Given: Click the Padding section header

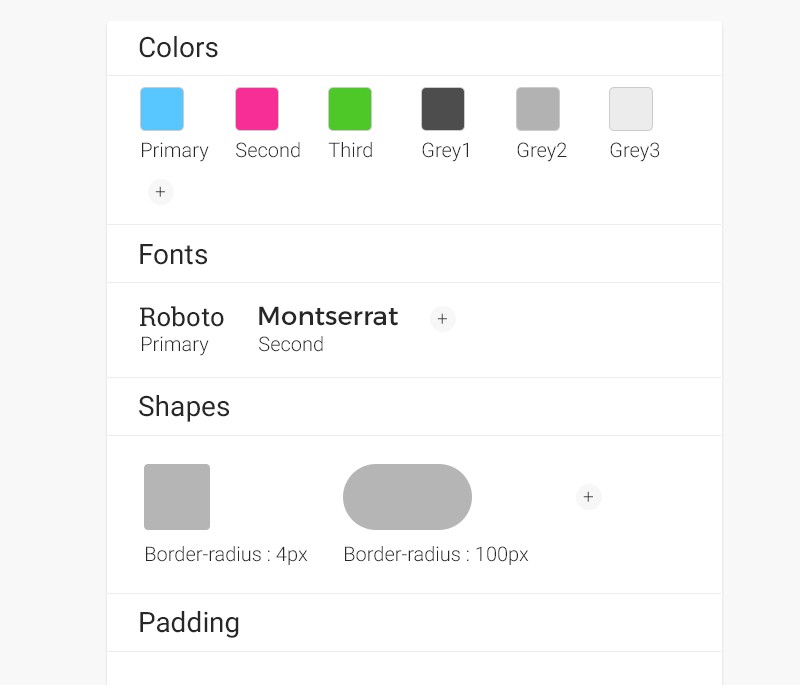Looking at the screenshot, I should click(189, 623).
